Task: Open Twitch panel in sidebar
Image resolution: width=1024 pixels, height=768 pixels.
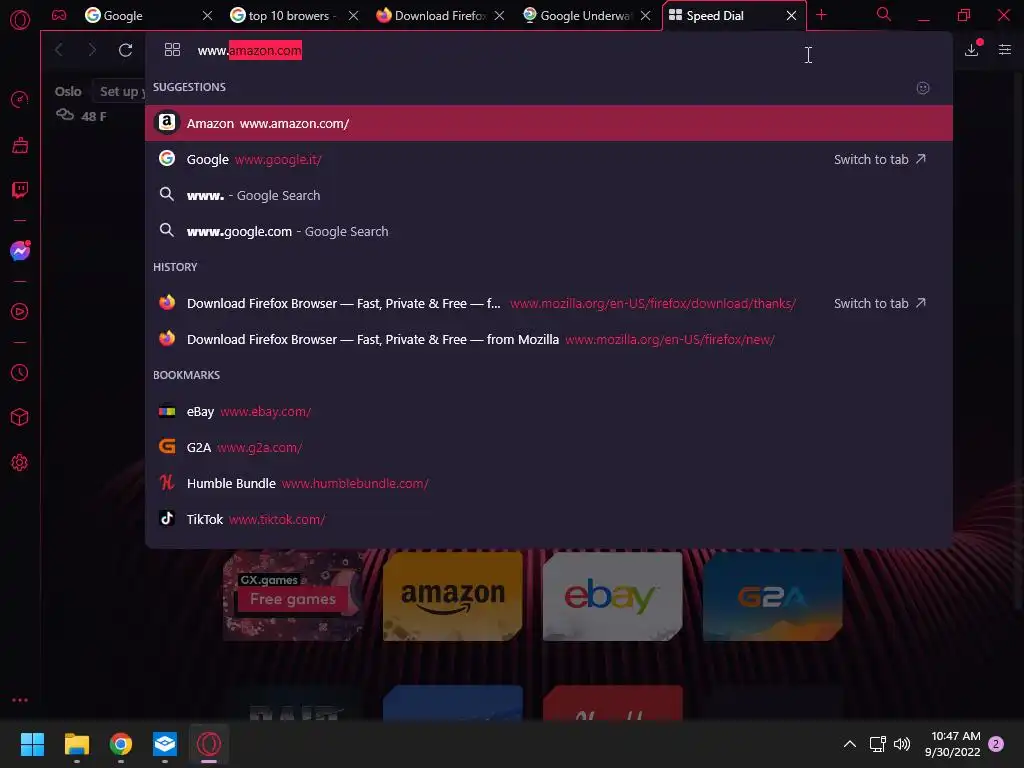Action: pyautogui.click(x=20, y=190)
